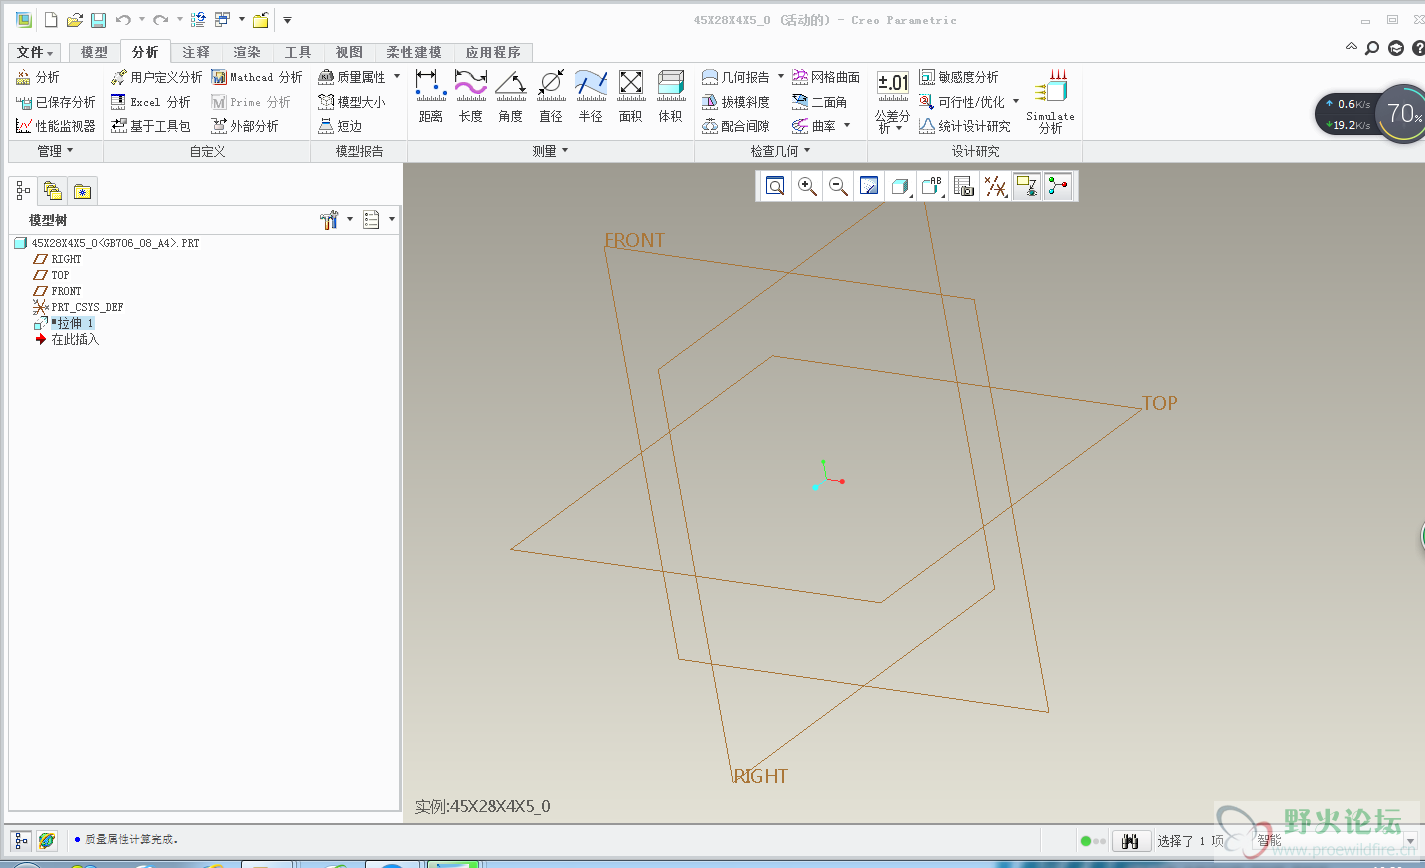Click the Repaint icon in graphics toolbar
This screenshot has width=1425, height=868.
(869, 186)
